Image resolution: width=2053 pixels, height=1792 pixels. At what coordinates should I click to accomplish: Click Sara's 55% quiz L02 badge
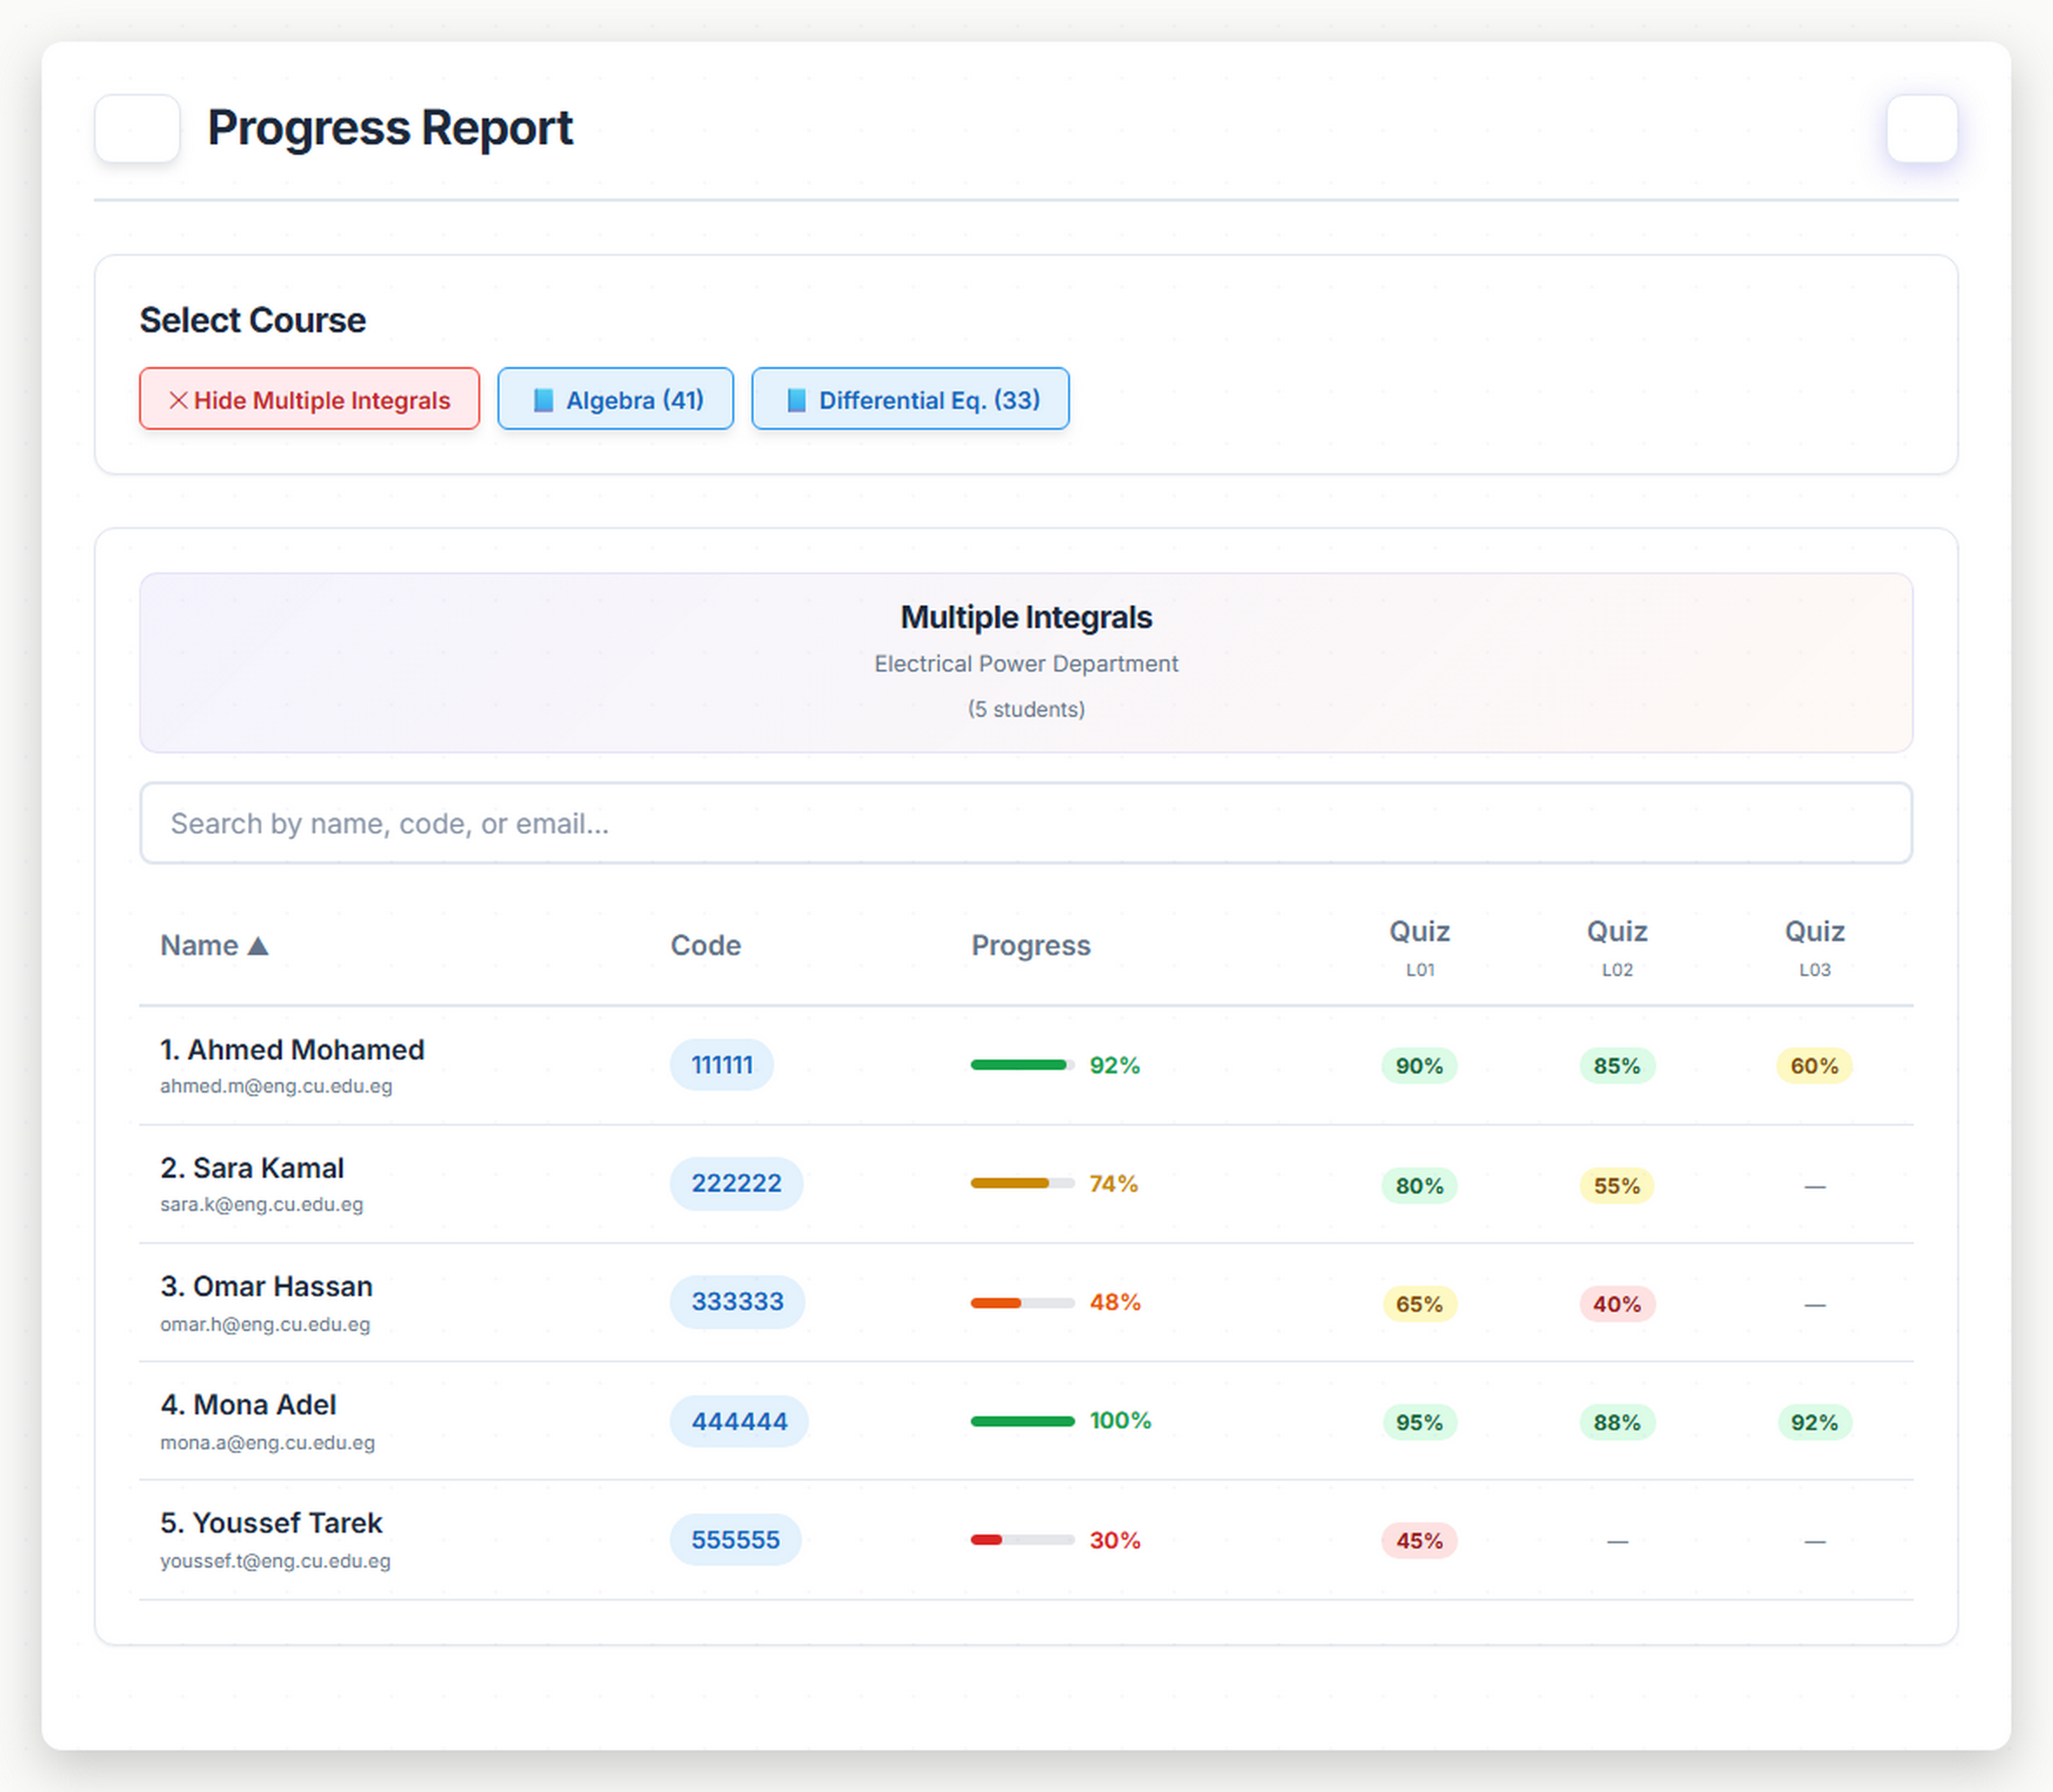pyautogui.click(x=1617, y=1186)
